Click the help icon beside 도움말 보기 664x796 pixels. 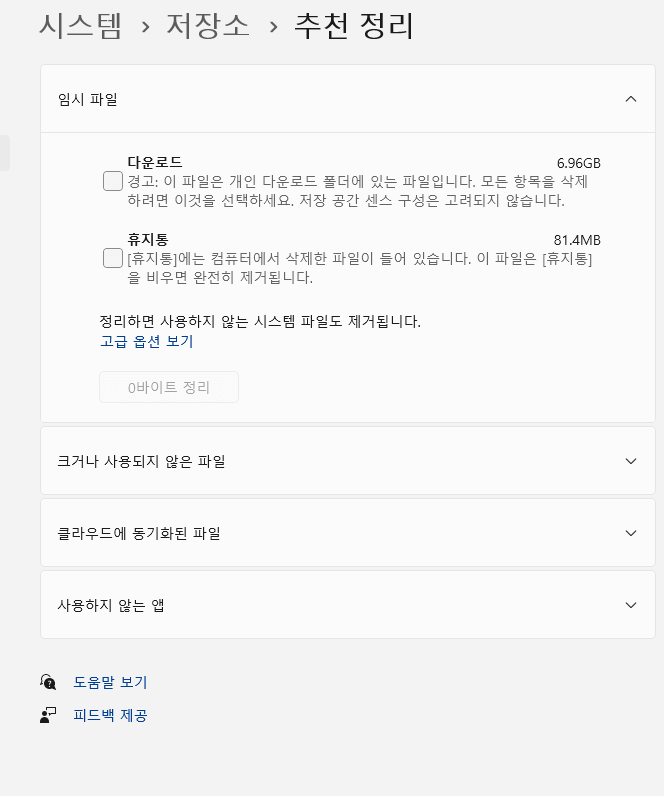point(48,682)
